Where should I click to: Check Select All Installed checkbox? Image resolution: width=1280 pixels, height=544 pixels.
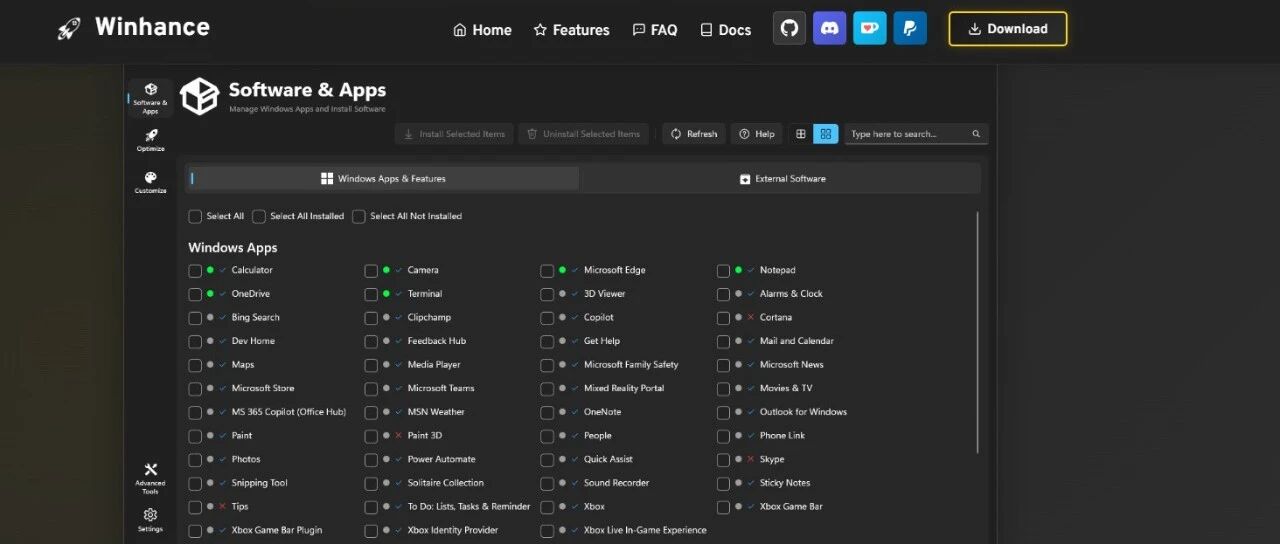pyautogui.click(x=259, y=217)
